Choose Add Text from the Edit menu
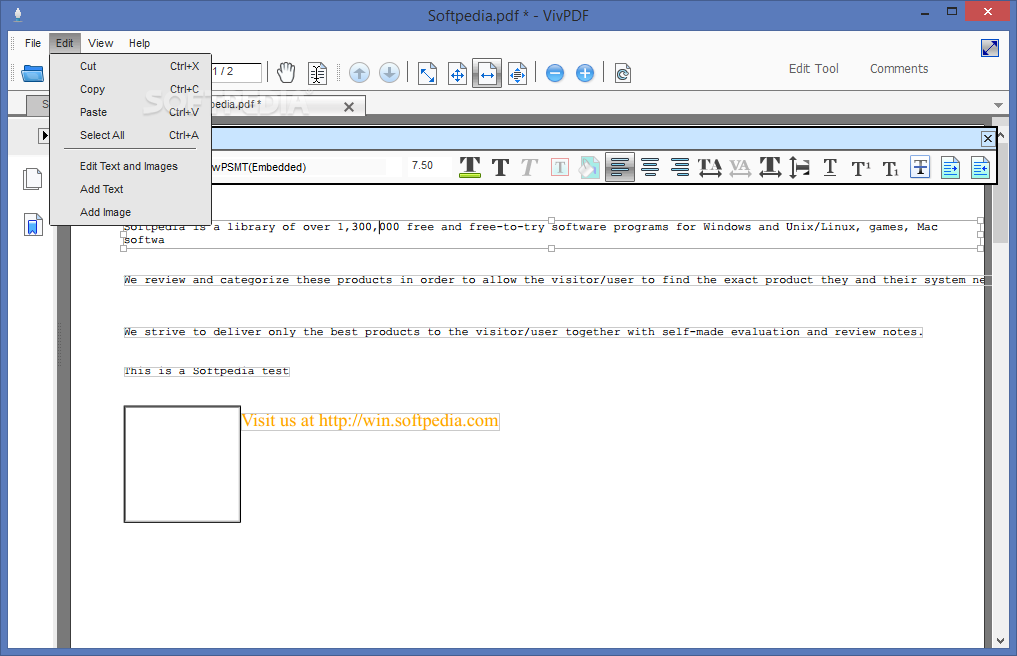The height and width of the screenshot is (656, 1017). [x=130, y=189]
